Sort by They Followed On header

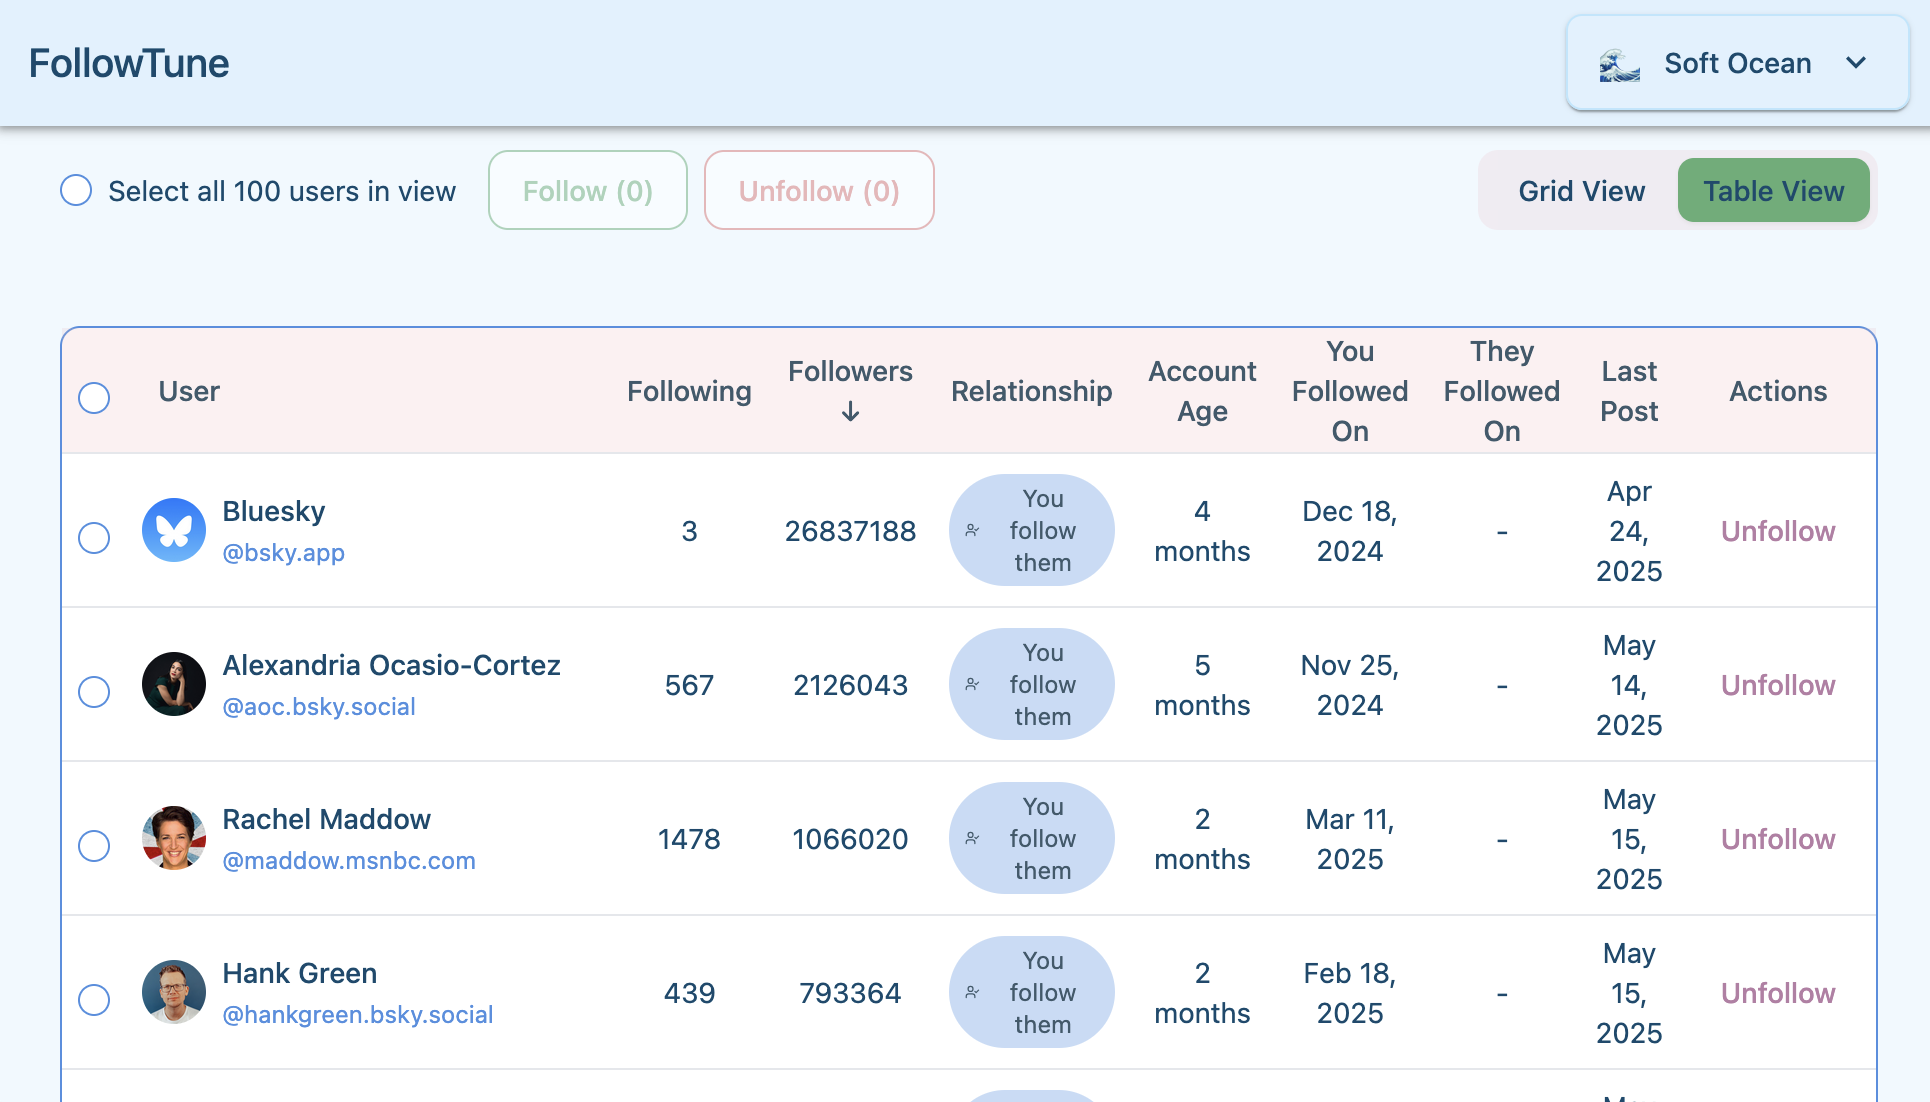click(x=1502, y=391)
